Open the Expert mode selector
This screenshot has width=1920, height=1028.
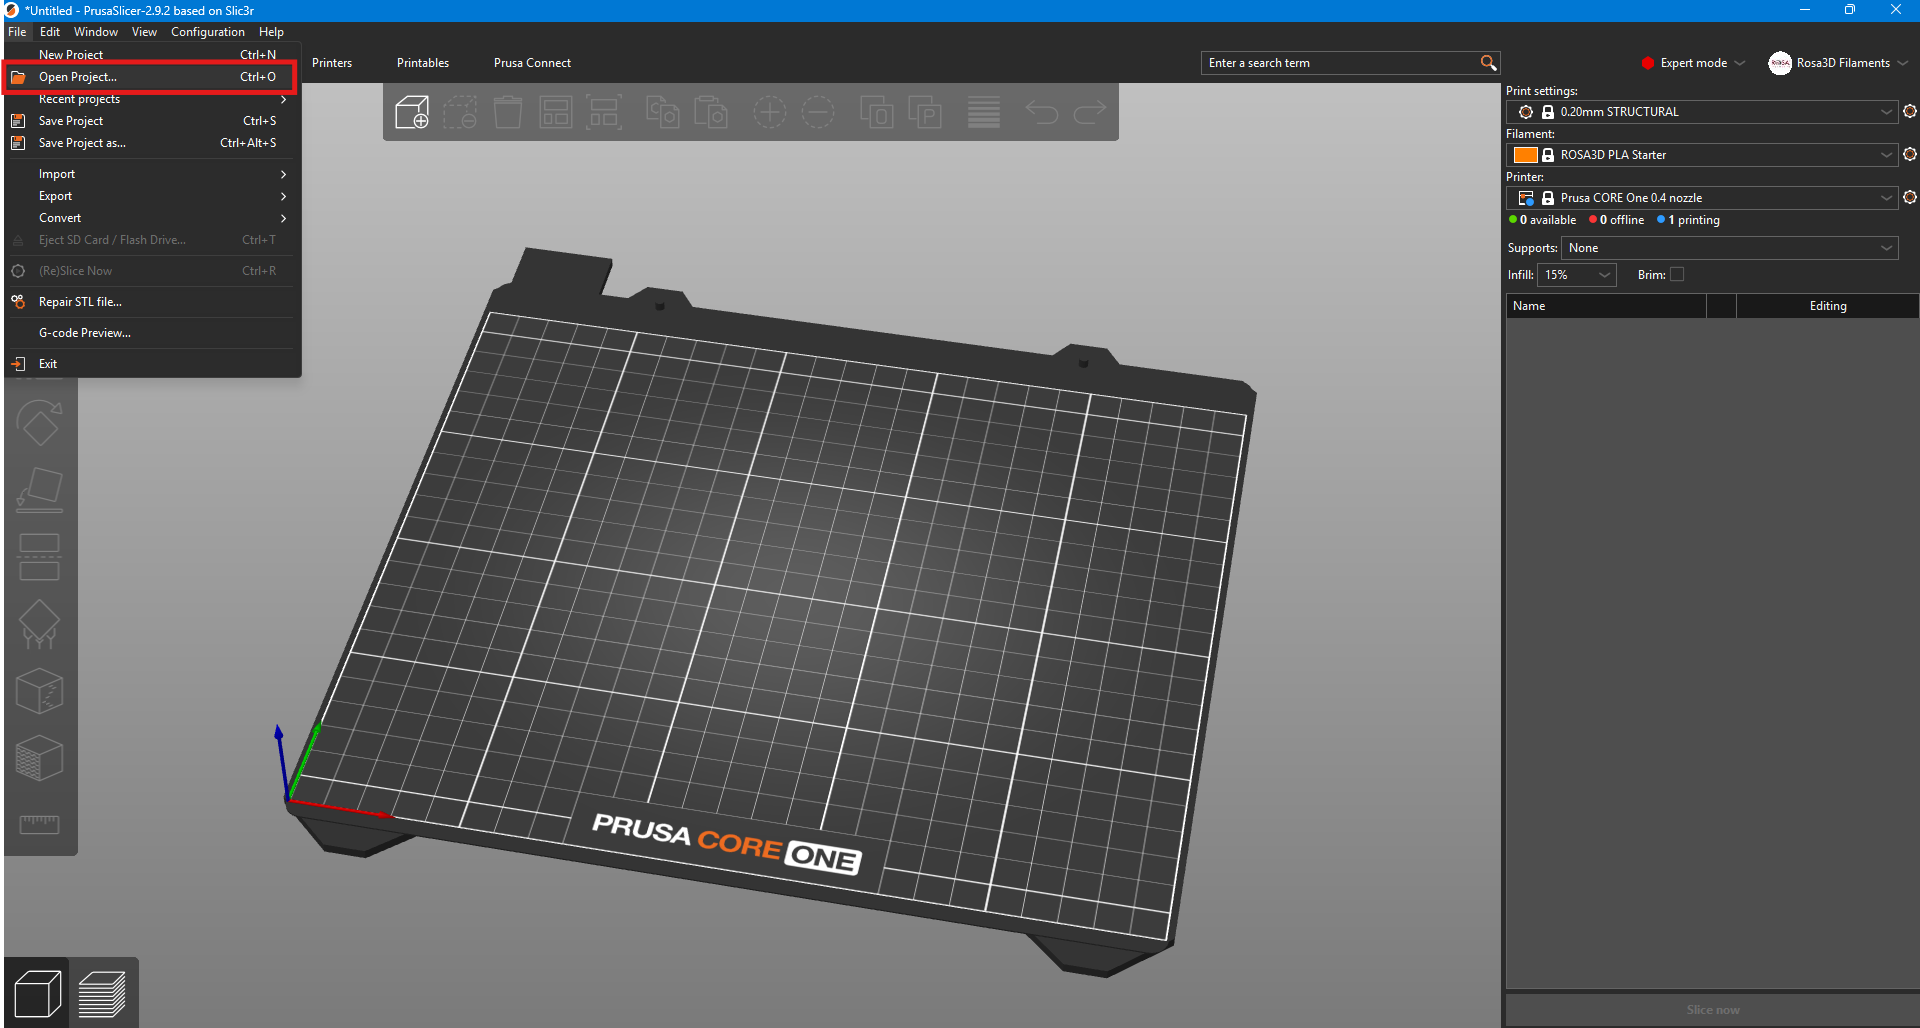[x=1693, y=63]
